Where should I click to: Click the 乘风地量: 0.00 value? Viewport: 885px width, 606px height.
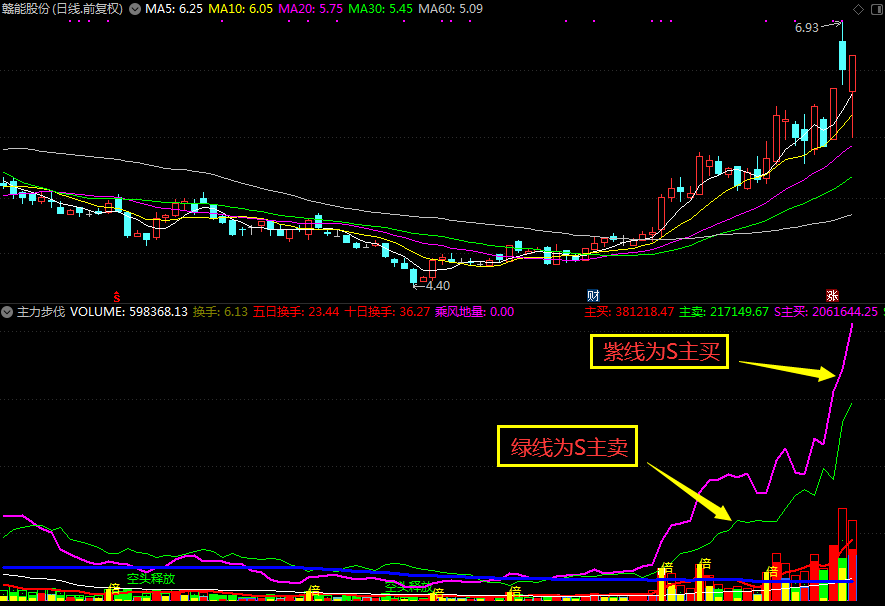[x=475, y=312]
